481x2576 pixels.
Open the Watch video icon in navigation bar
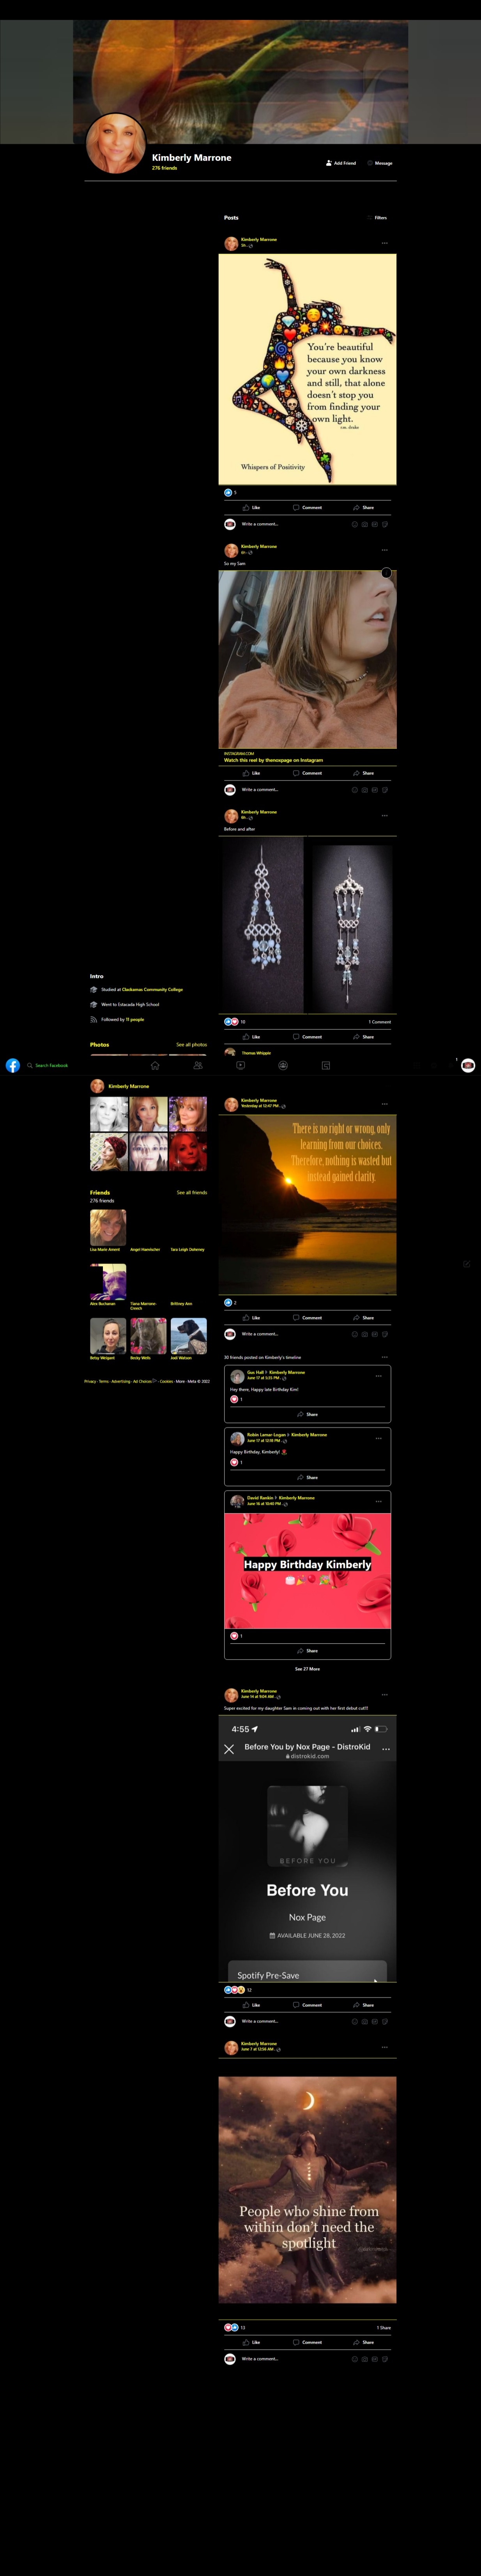click(240, 1065)
